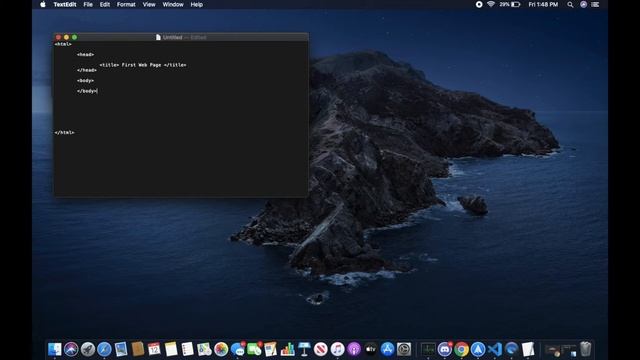Image resolution: width=640 pixels, height=360 pixels.
Task: Open Notes from the Dock
Action: [x=171, y=349]
